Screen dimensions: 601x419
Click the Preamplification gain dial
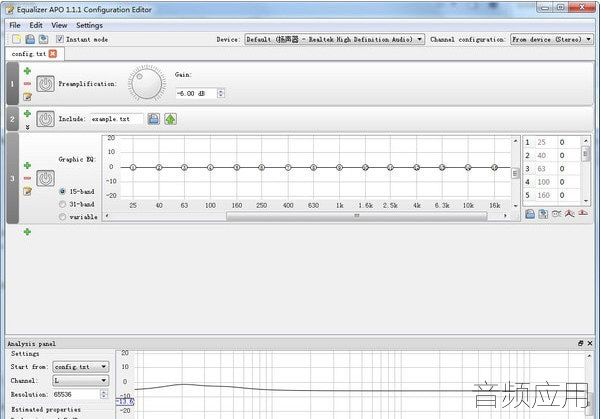(x=147, y=83)
